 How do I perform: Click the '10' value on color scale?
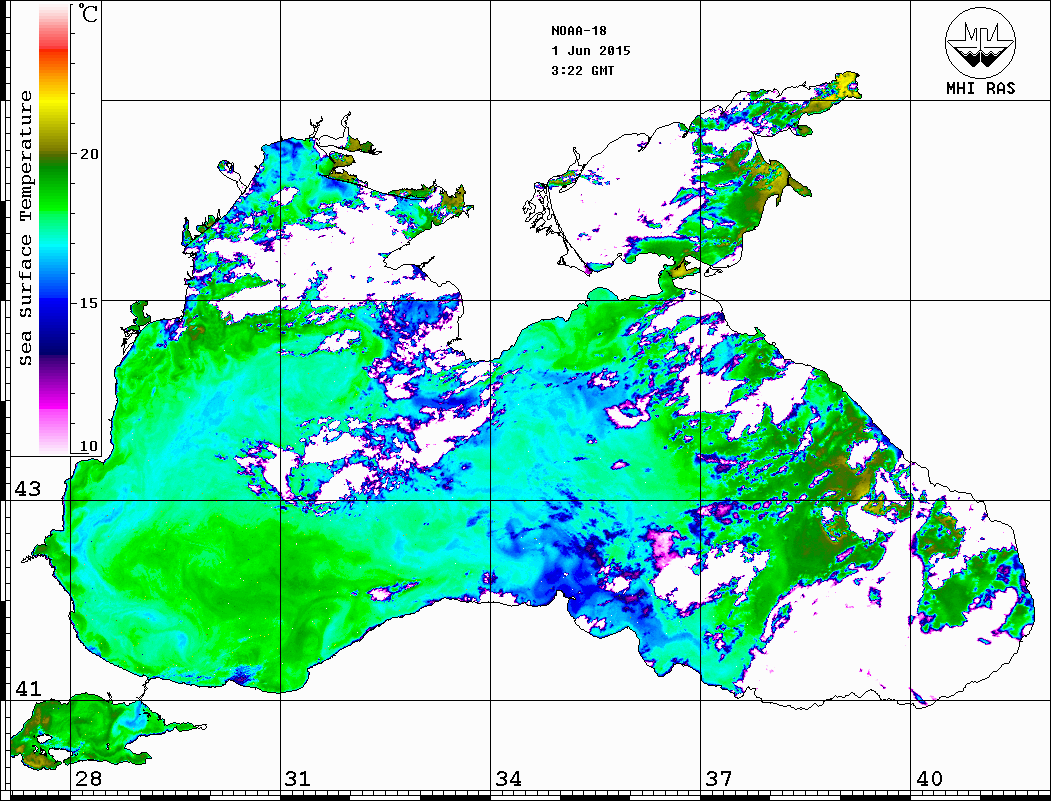point(88,446)
